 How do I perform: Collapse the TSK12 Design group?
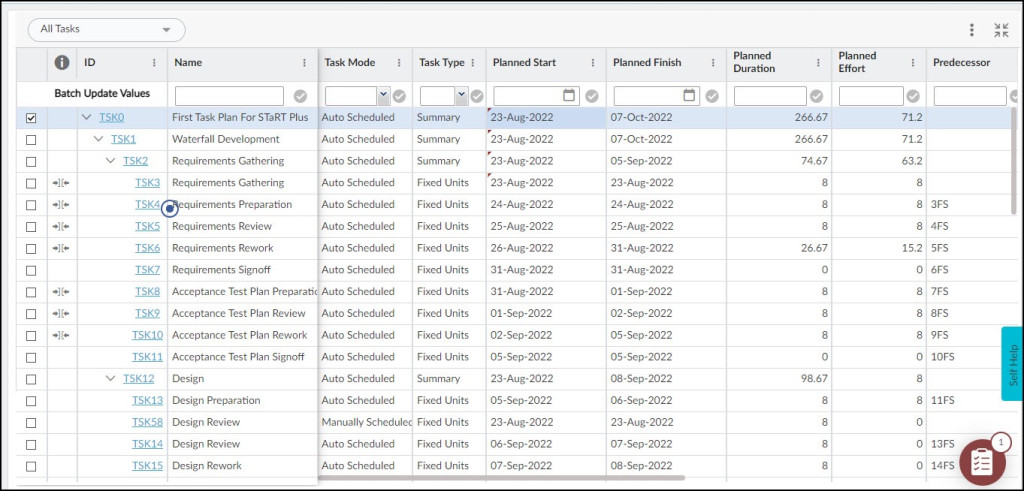[110, 379]
